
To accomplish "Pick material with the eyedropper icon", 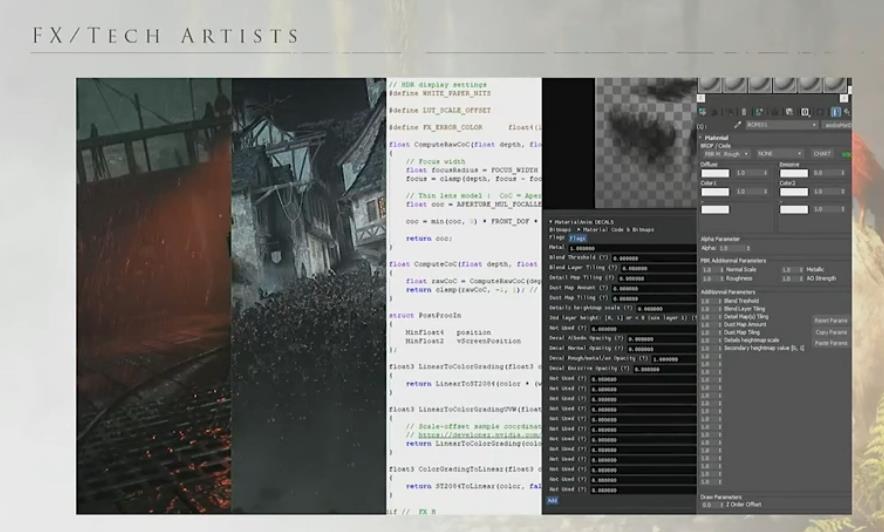I will (x=737, y=125).
